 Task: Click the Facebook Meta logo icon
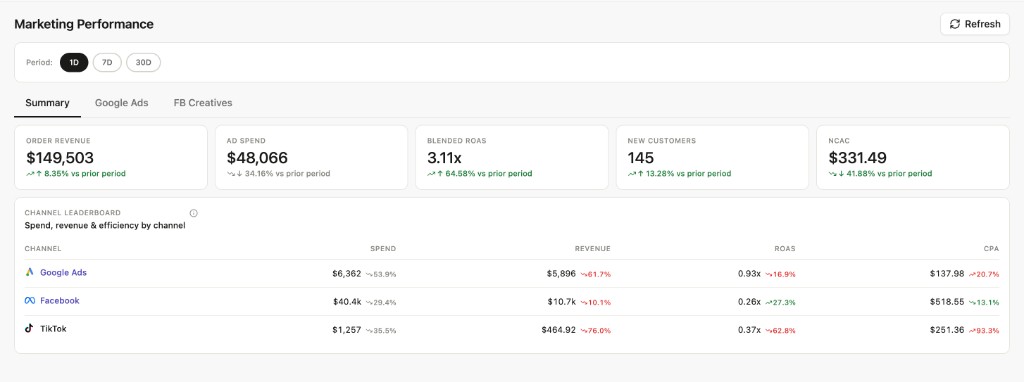(29, 300)
